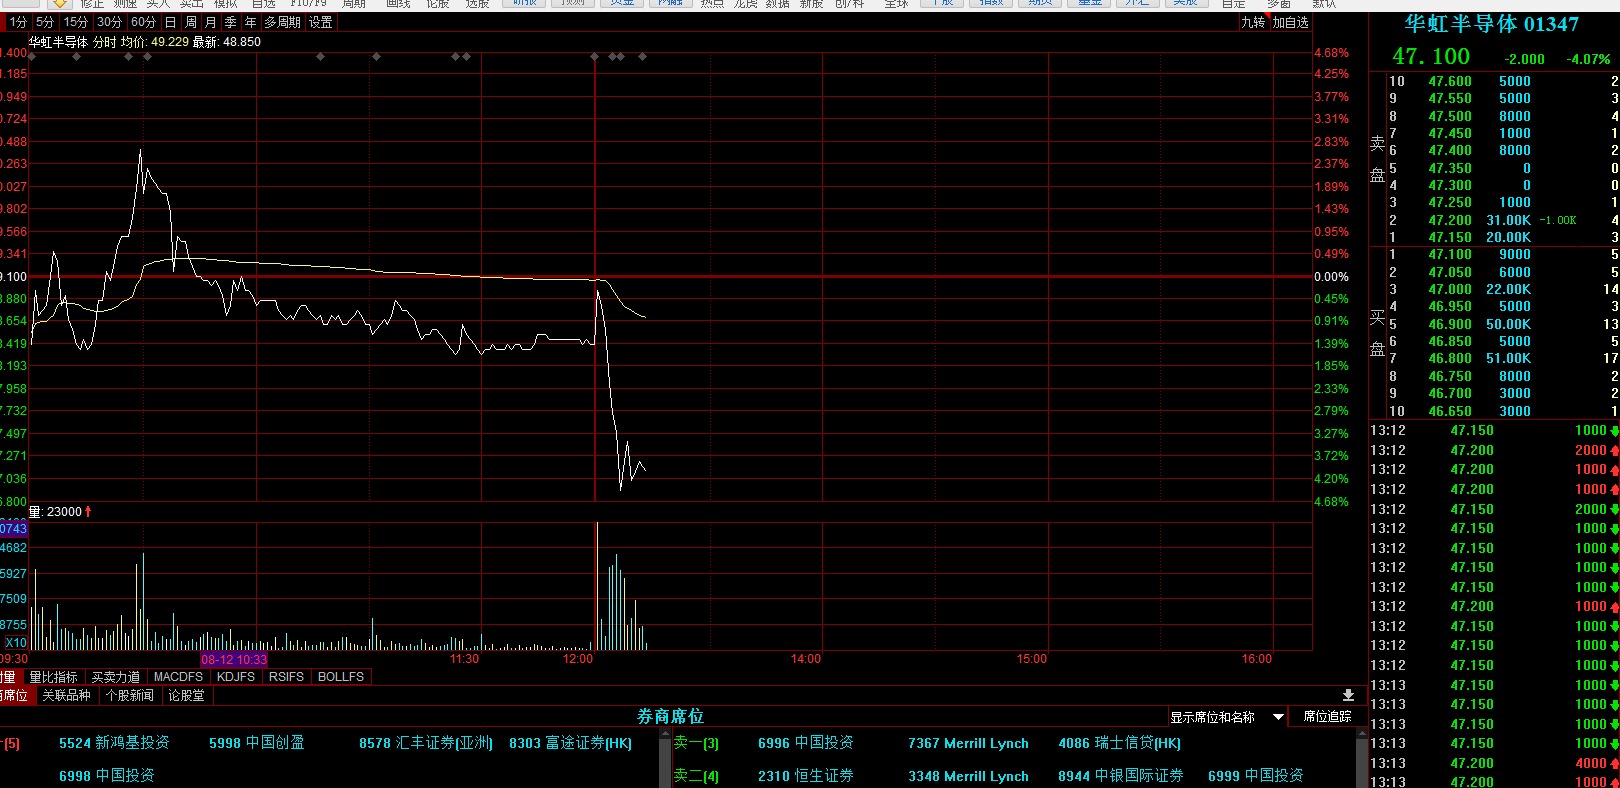Click 加自选 to add to watchlist
Image resolution: width=1620 pixels, height=788 pixels.
pos(1290,22)
